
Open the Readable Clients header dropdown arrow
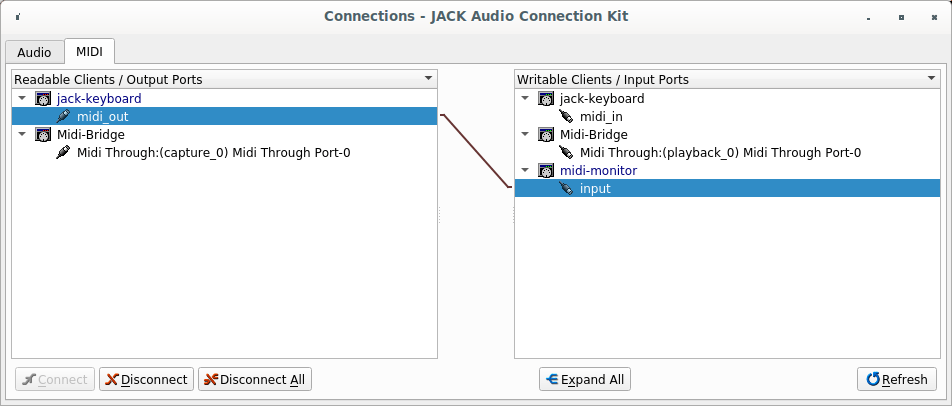[x=428, y=78]
